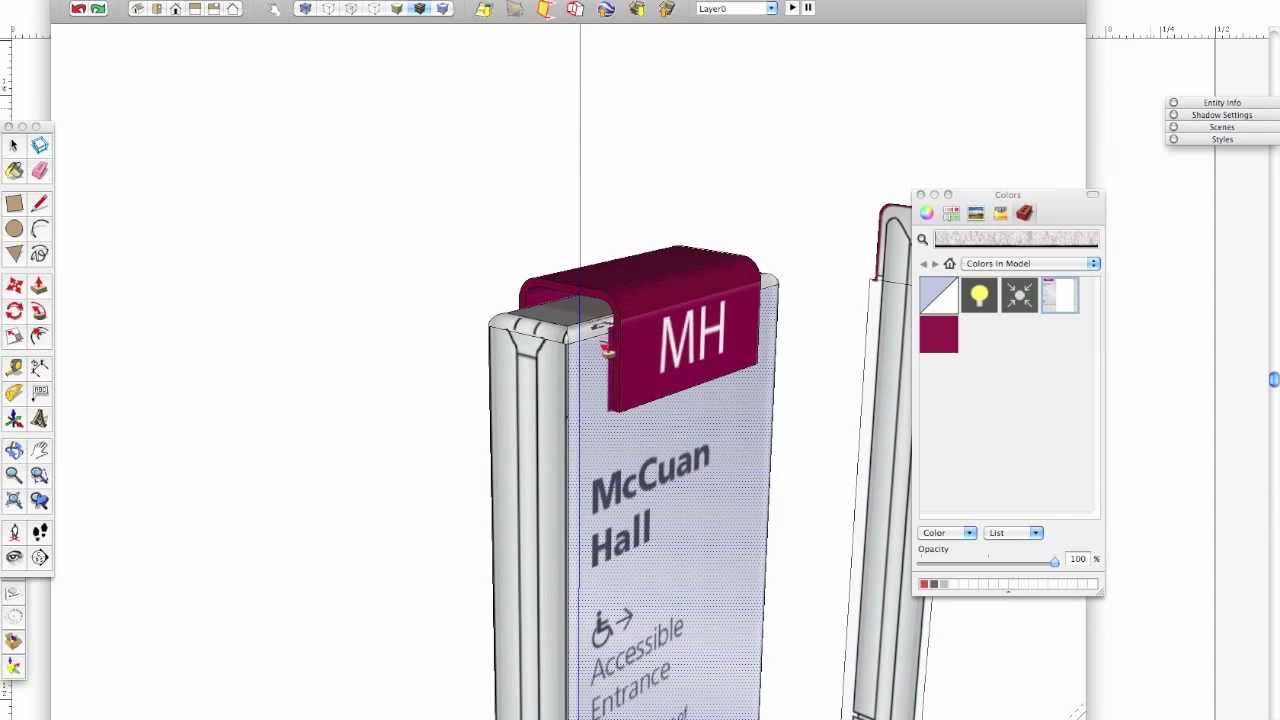Select the Push/Pull tool
Screen dimensions: 1280x720
(x=39, y=286)
